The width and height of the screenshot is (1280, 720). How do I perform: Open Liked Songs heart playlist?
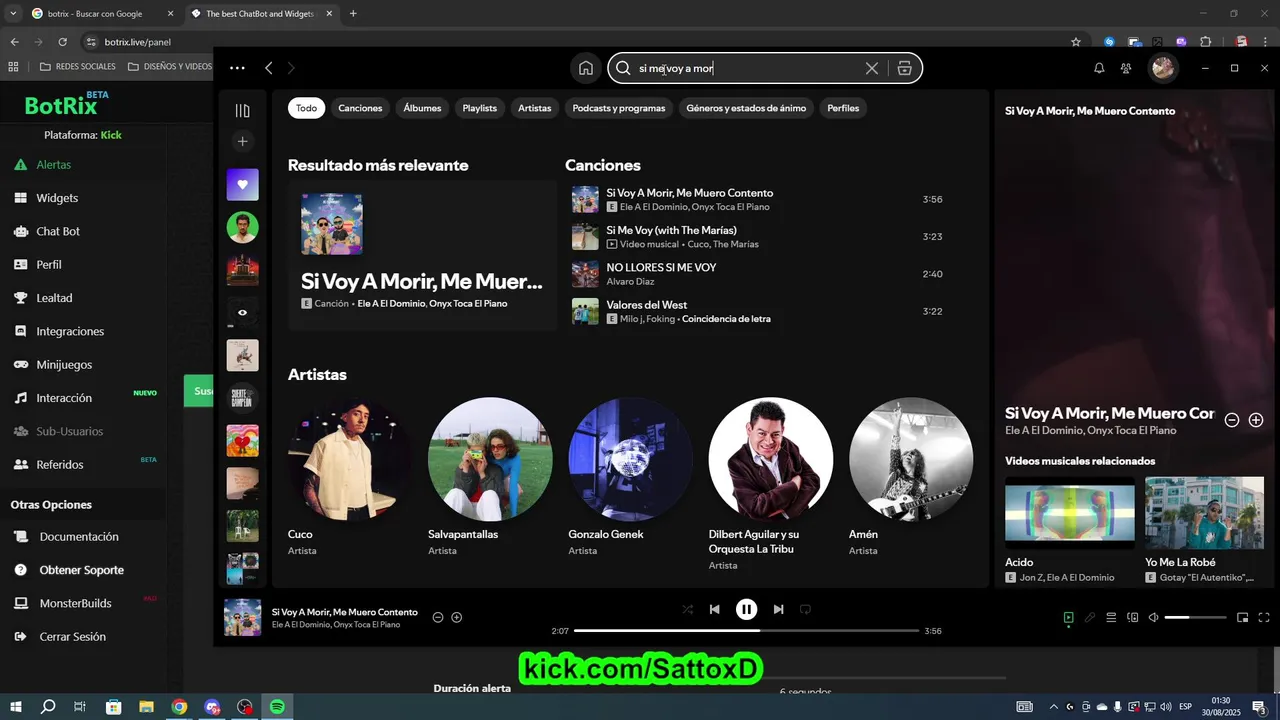[242, 184]
